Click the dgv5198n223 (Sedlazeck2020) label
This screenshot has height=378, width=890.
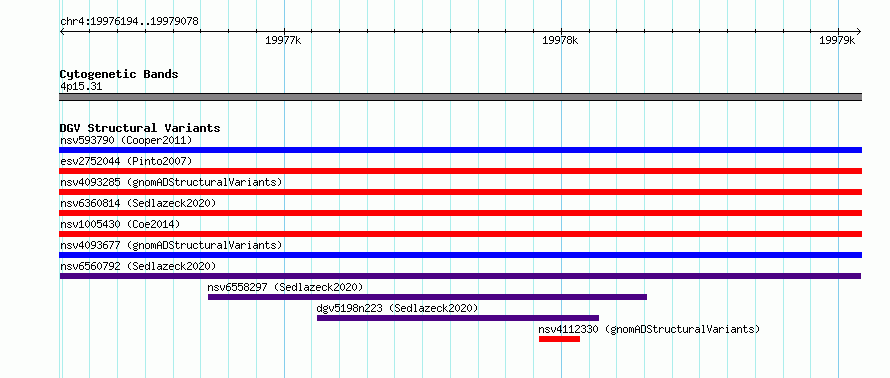(x=397, y=308)
